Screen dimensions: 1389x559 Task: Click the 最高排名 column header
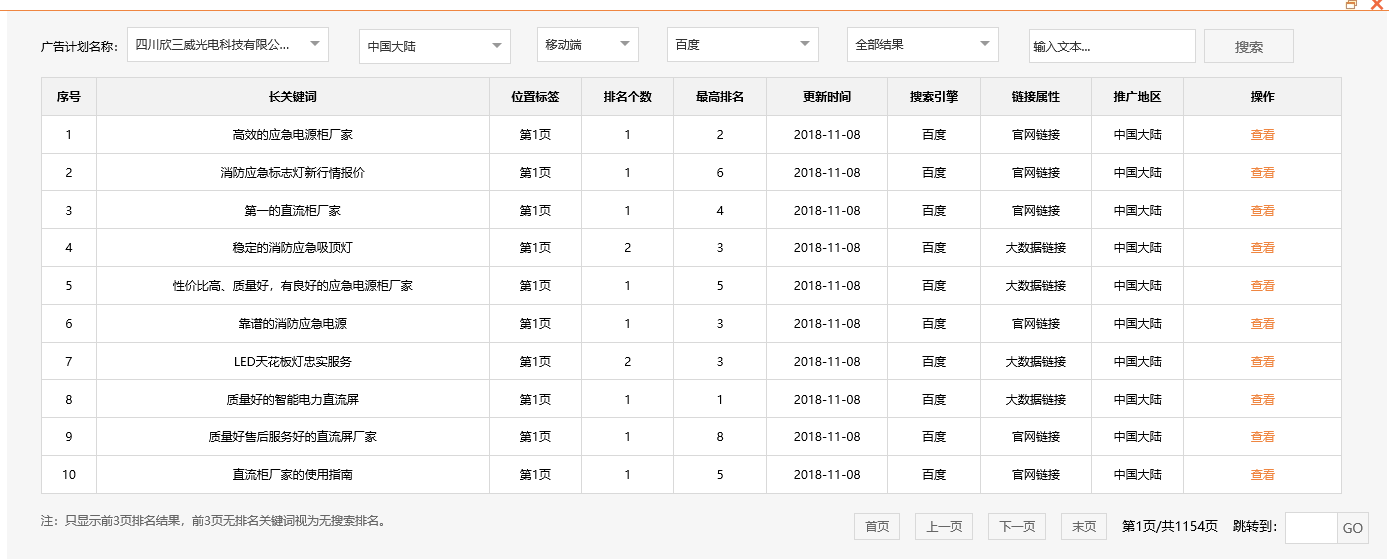pyautogui.click(x=720, y=97)
